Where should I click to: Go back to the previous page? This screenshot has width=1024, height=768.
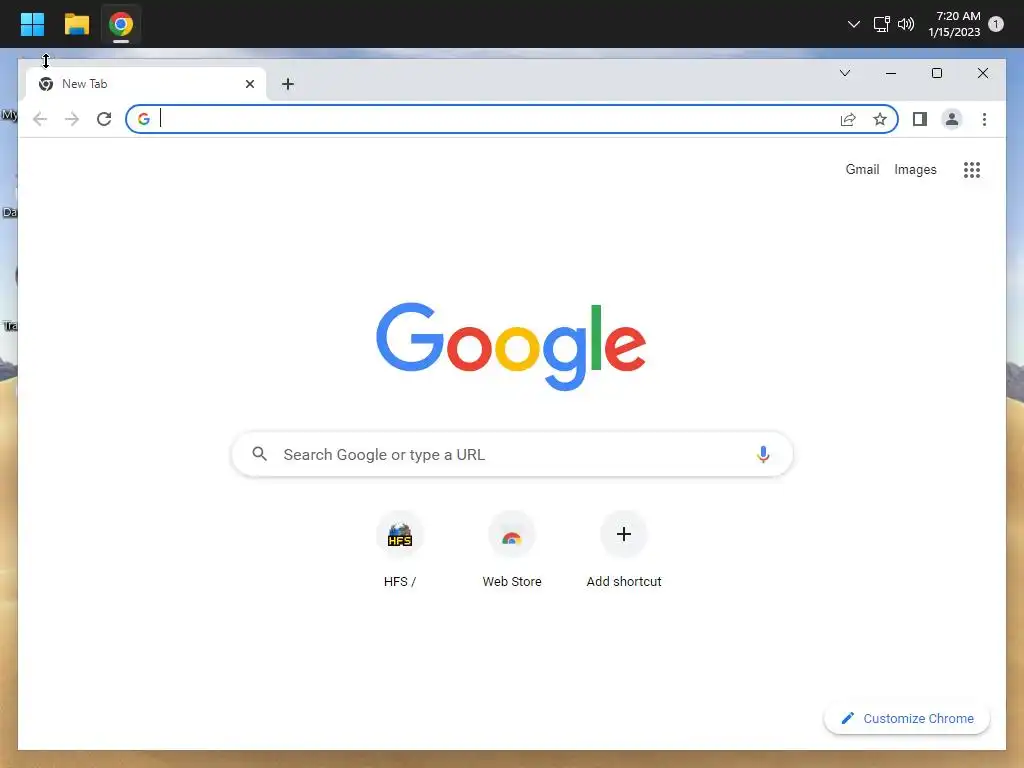[40, 119]
